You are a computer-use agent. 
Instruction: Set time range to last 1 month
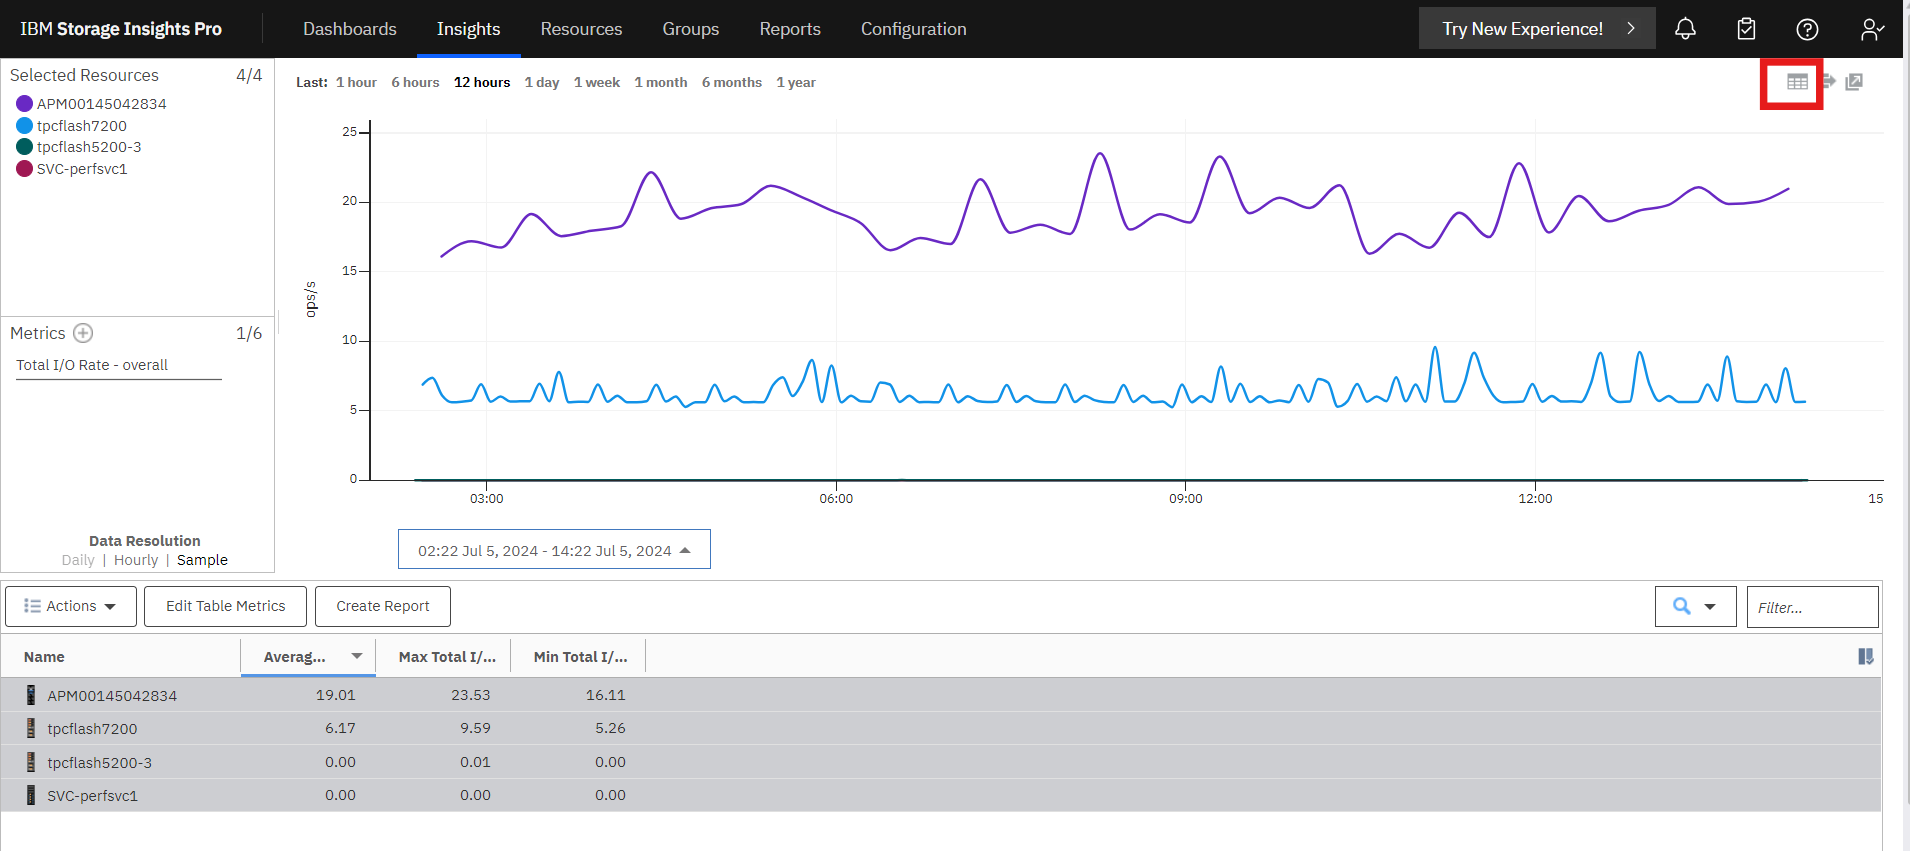(x=661, y=82)
